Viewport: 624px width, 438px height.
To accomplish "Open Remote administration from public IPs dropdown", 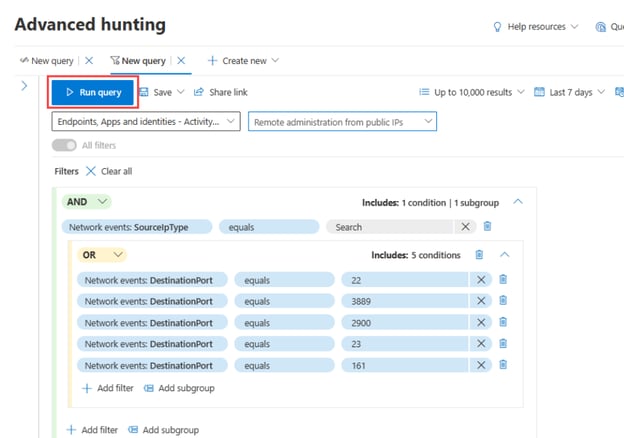I will pyautogui.click(x=342, y=121).
